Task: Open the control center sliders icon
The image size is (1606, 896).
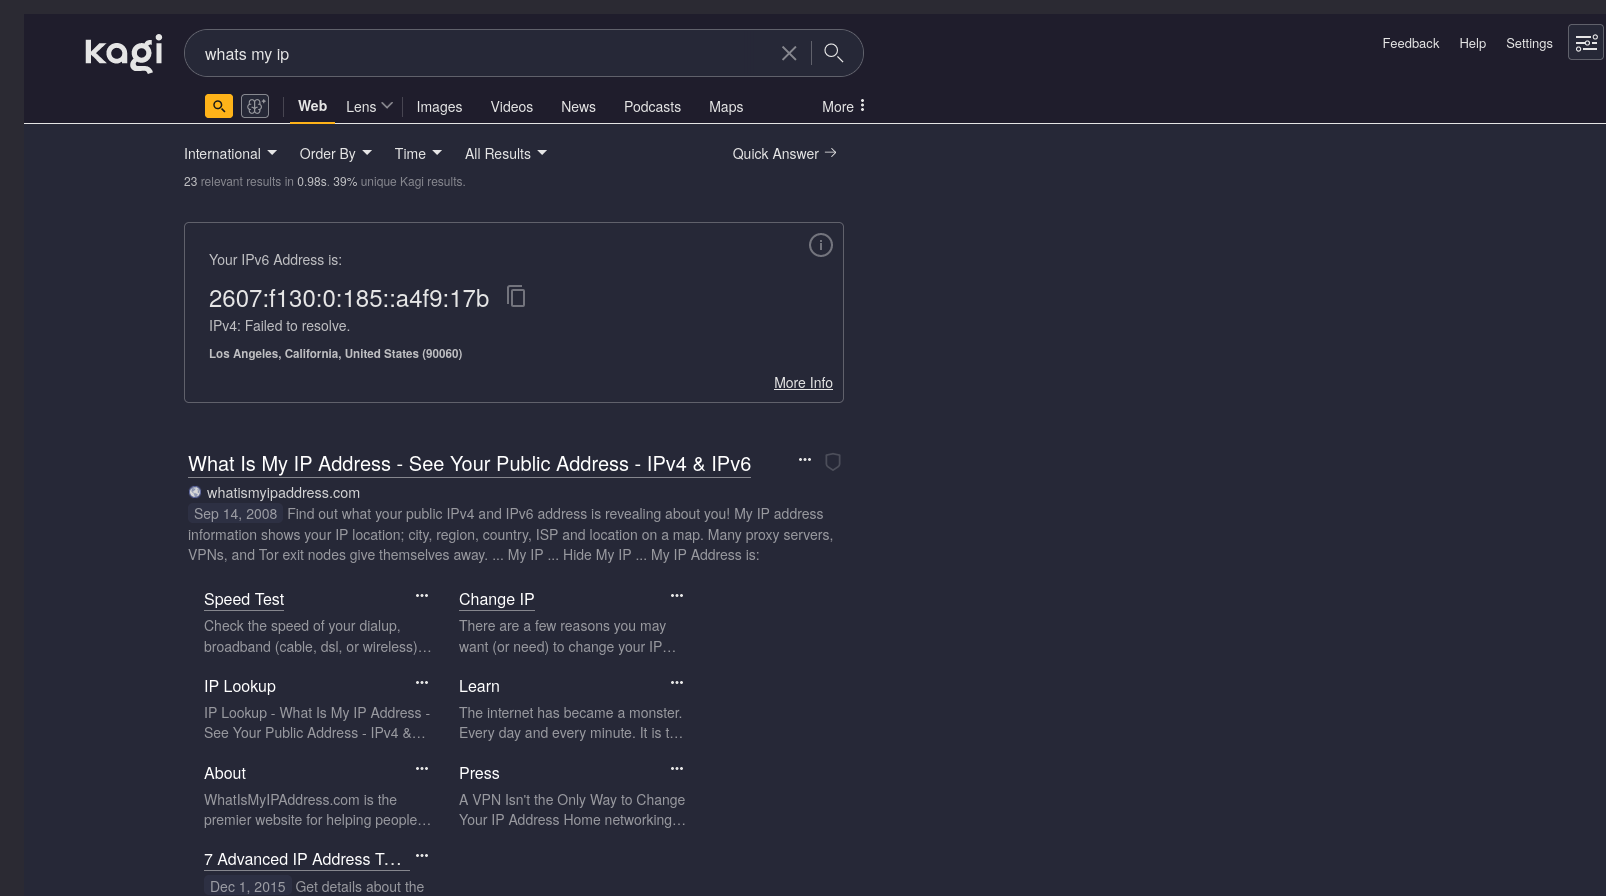Action: [1585, 43]
